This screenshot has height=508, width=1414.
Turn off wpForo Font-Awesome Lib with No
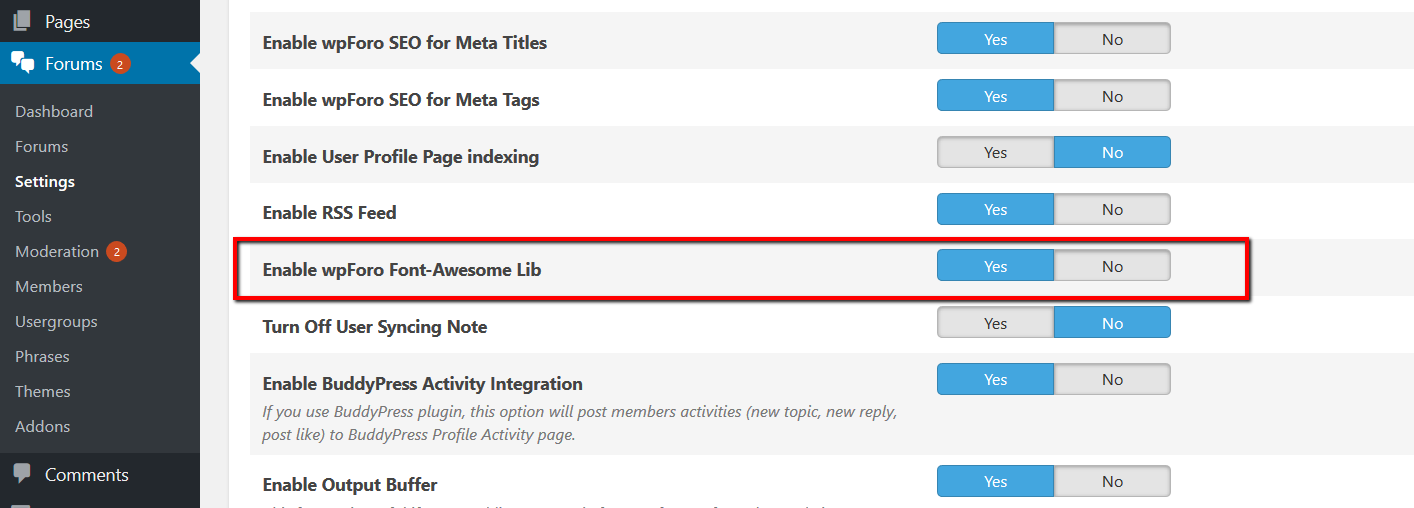(1112, 267)
